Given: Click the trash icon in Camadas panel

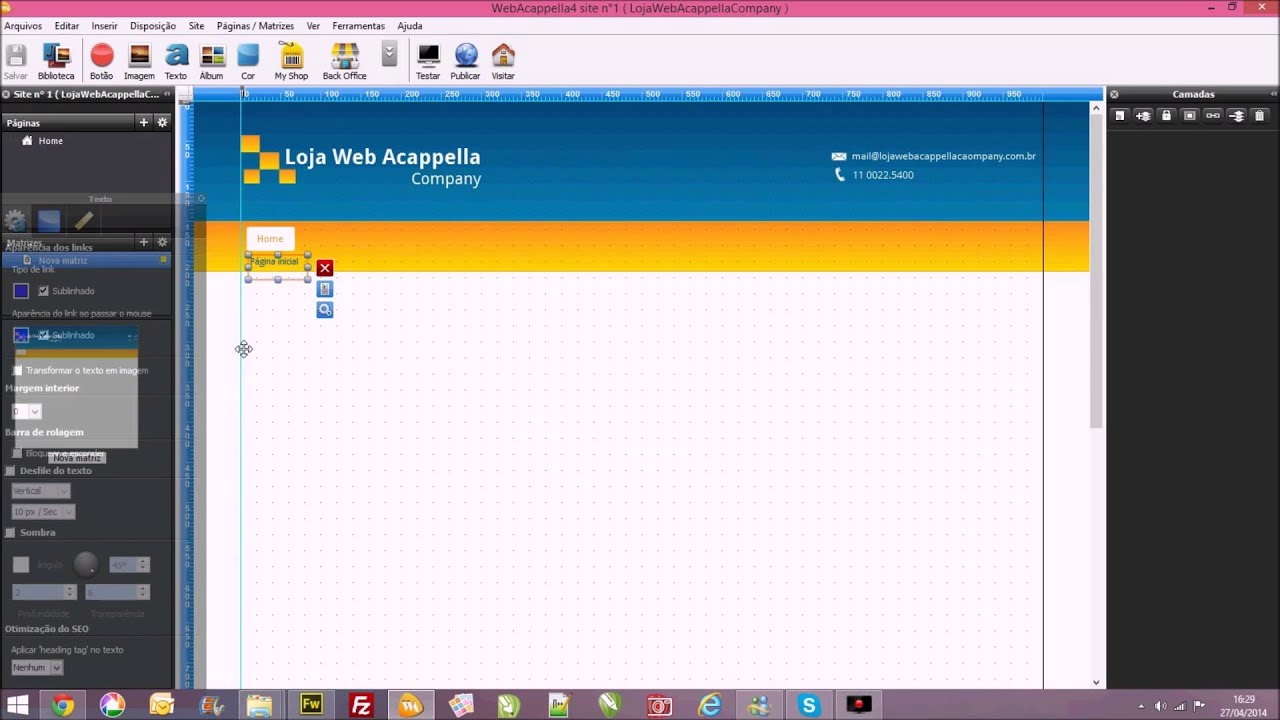Looking at the screenshot, I should tap(1259, 116).
